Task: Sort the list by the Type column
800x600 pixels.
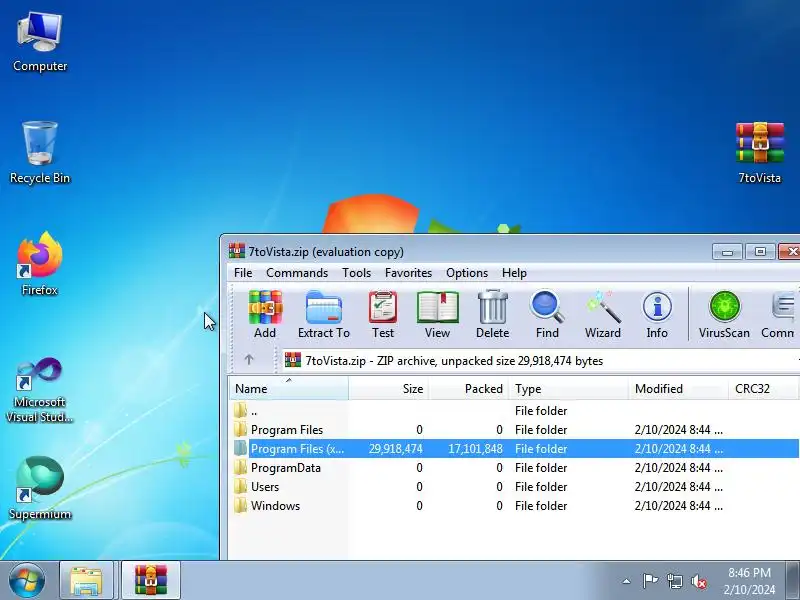Action: tap(569, 388)
